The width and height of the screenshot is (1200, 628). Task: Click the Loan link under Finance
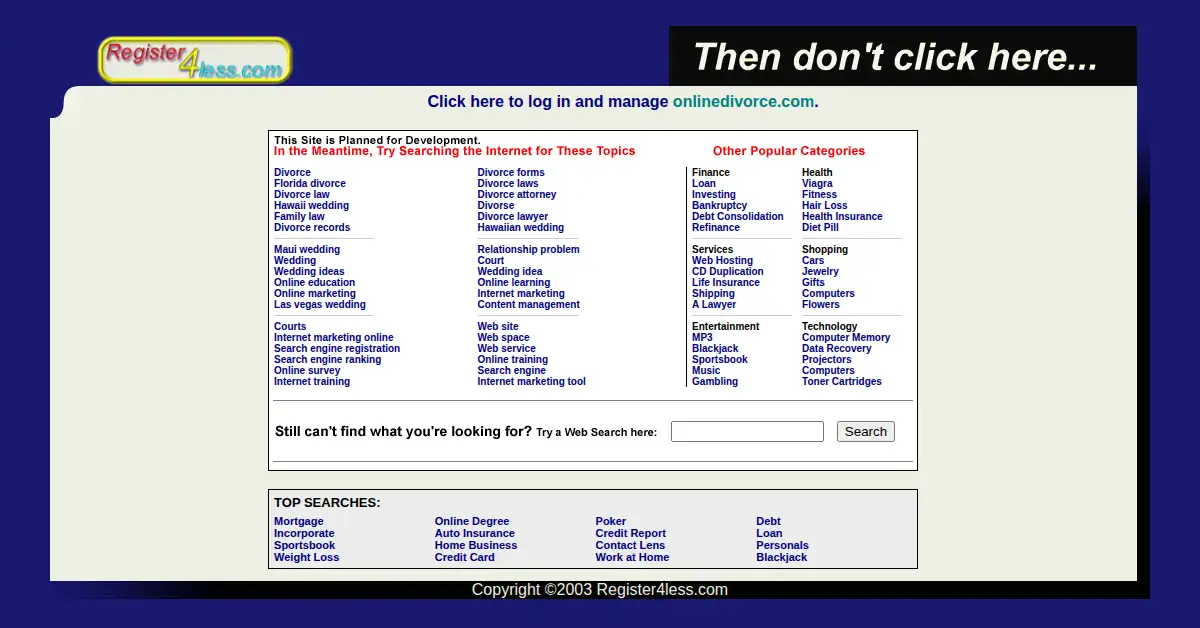point(704,184)
